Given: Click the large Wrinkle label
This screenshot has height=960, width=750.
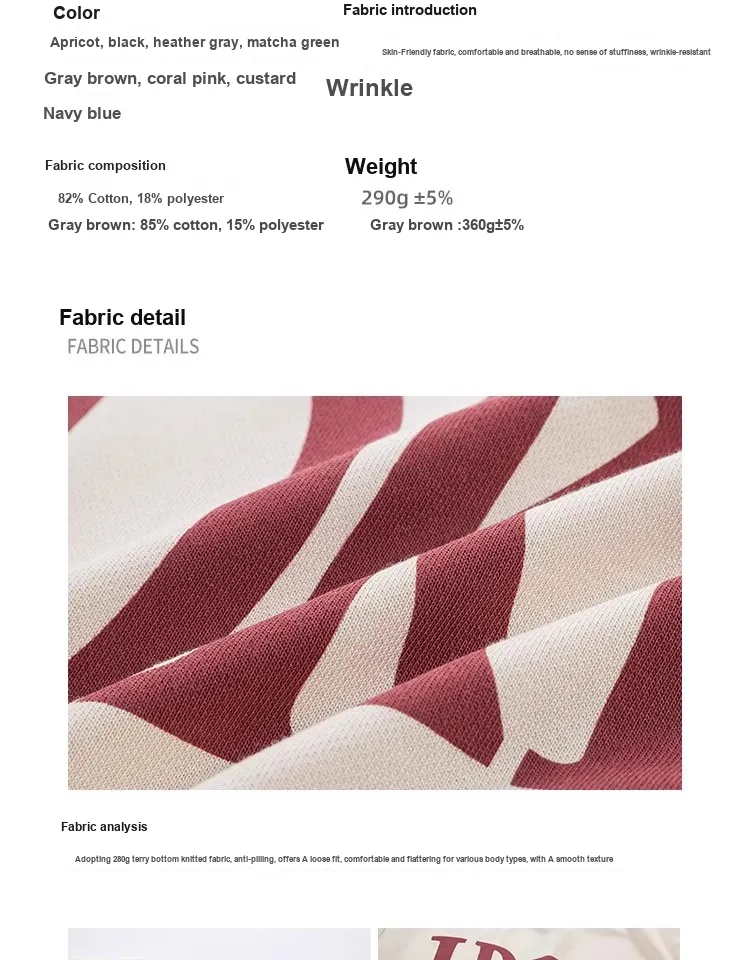Looking at the screenshot, I should click(369, 88).
